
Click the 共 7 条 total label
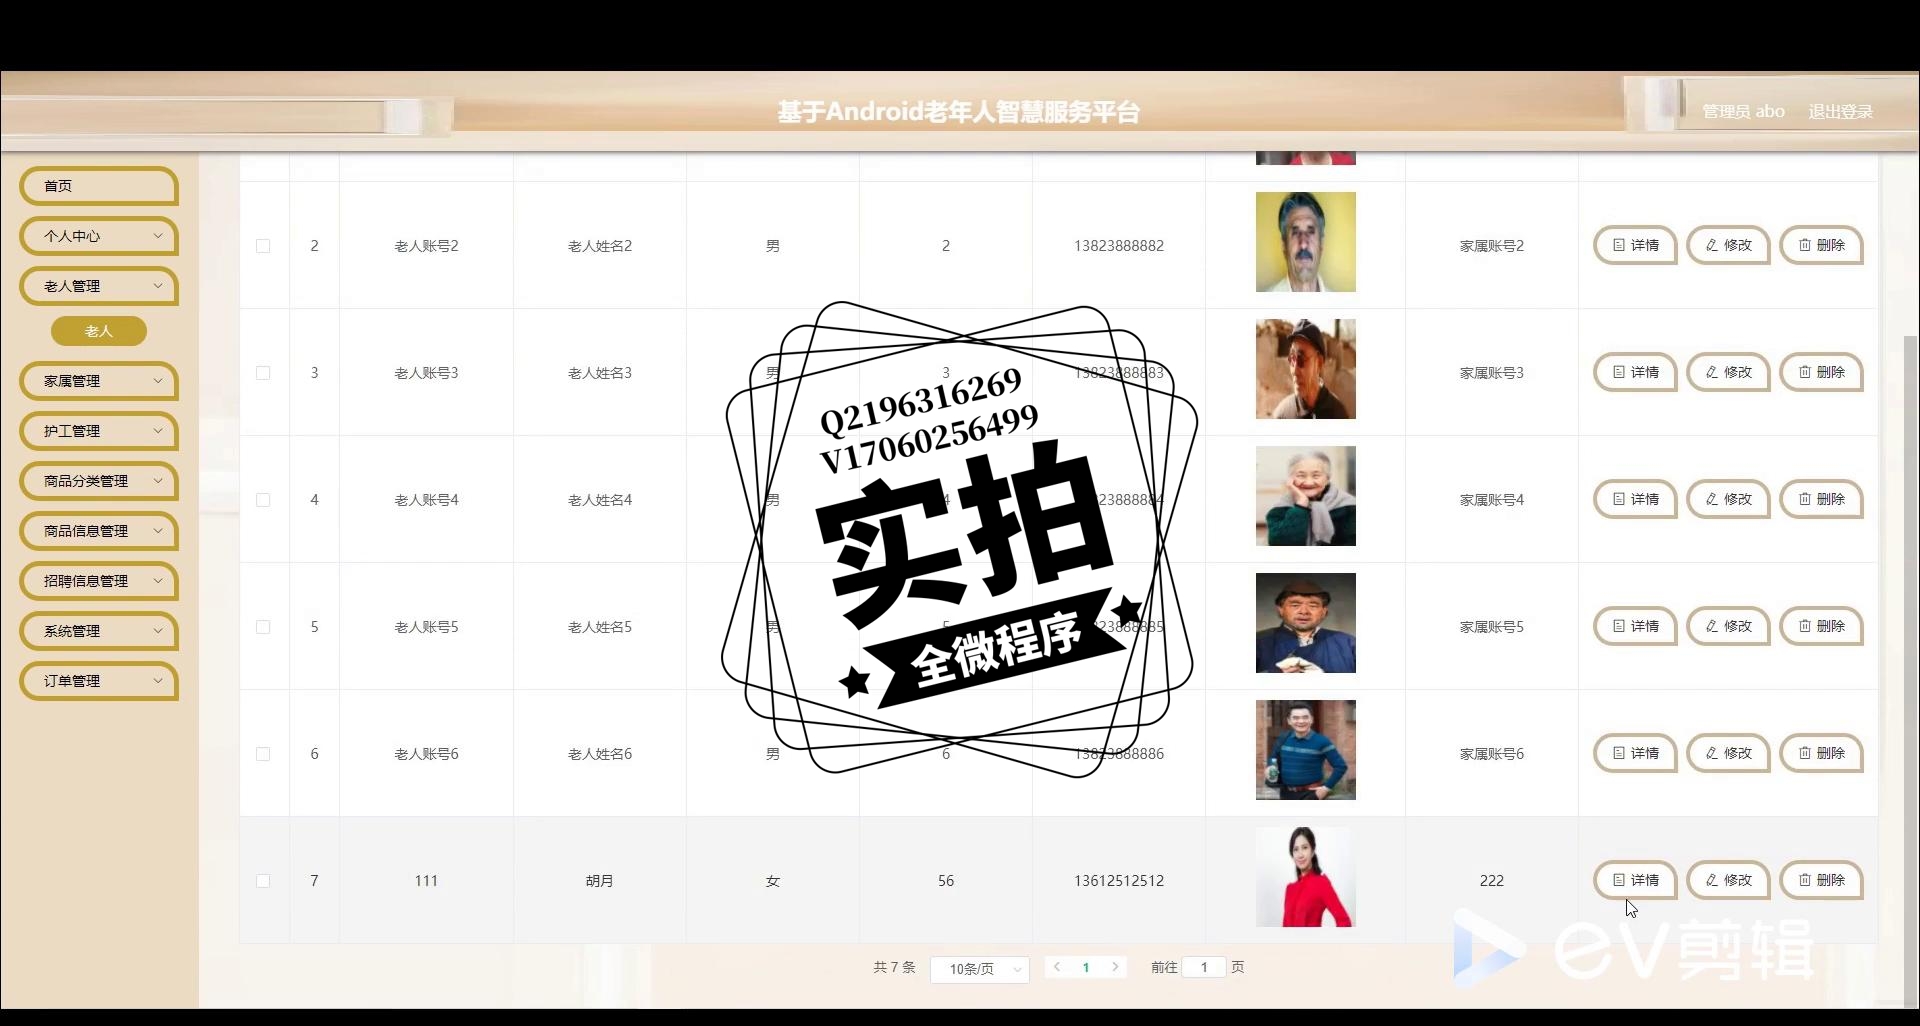pyautogui.click(x=894, y=967)
